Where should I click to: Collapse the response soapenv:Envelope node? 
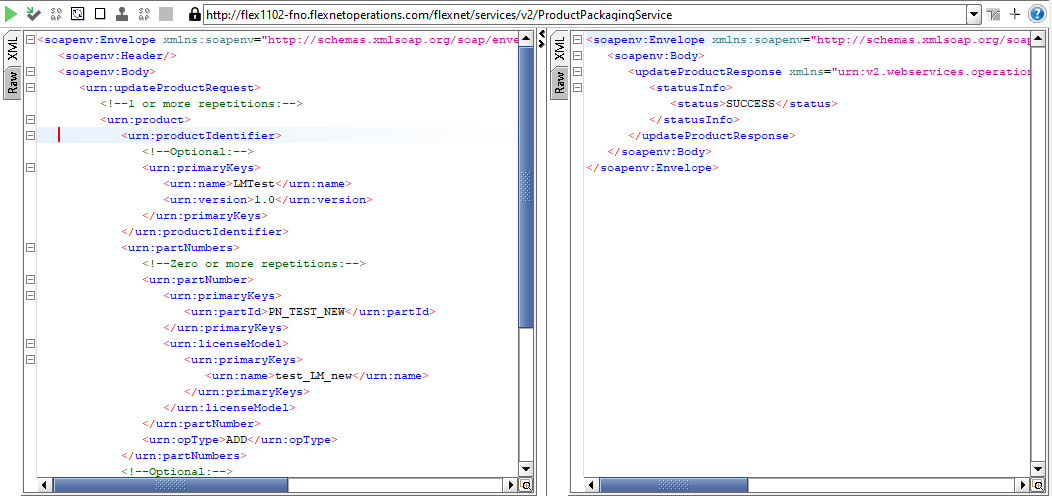[577, 40]
